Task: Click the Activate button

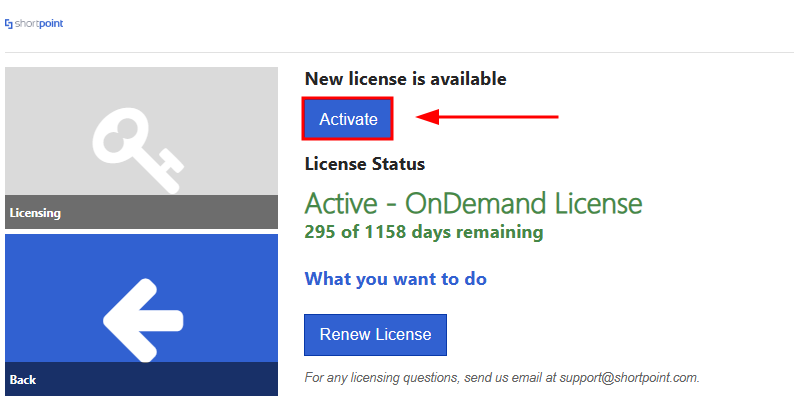Action: tap(348, 119)
